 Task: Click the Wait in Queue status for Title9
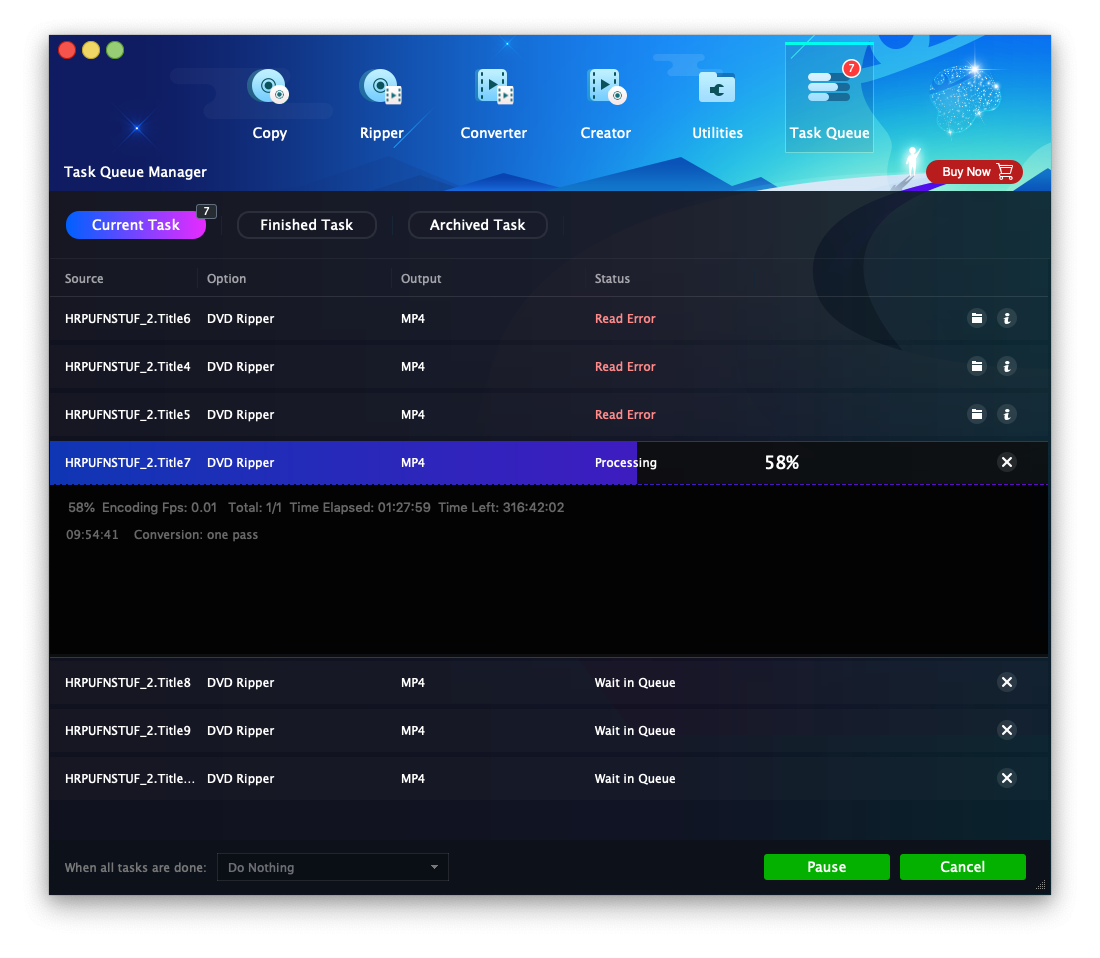(x=635, y=730)
